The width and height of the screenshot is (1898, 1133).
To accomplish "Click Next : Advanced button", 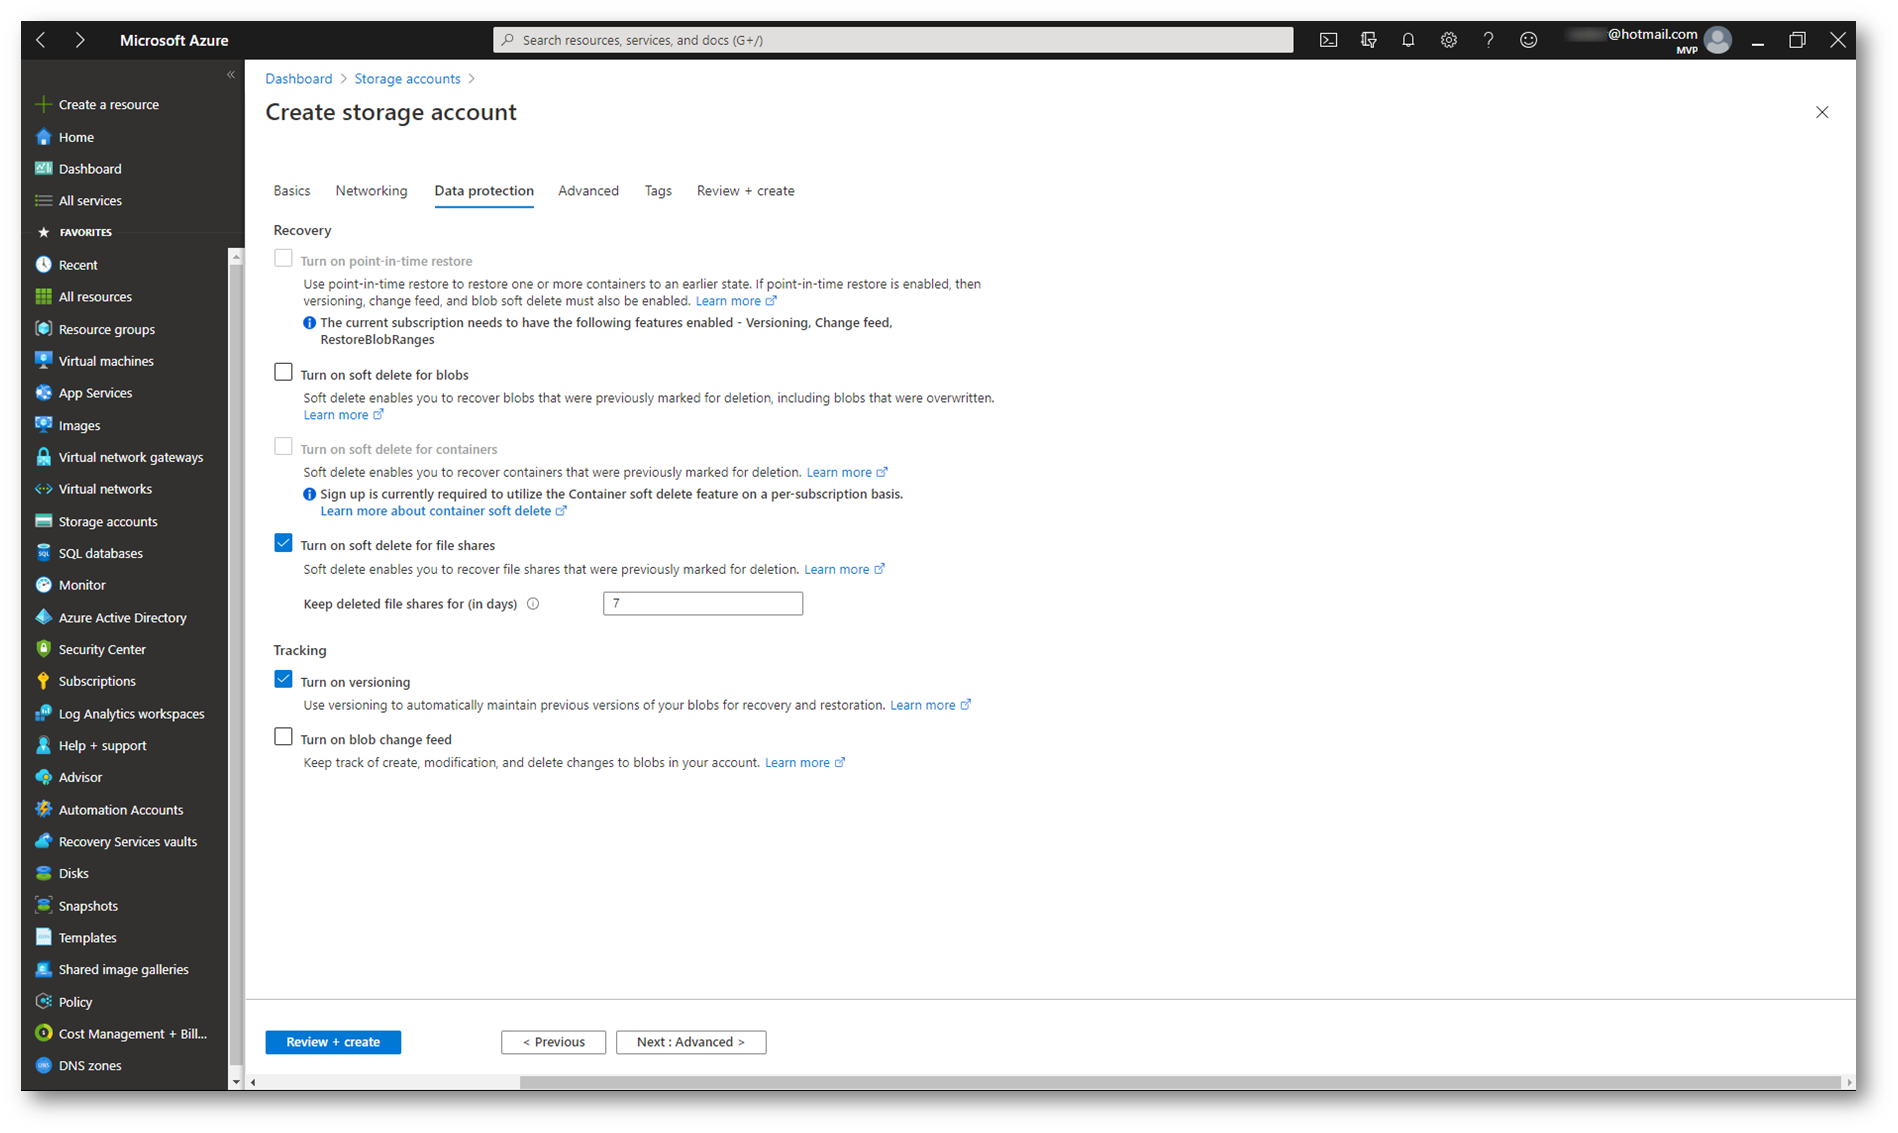I will [x=691, y=1042].
